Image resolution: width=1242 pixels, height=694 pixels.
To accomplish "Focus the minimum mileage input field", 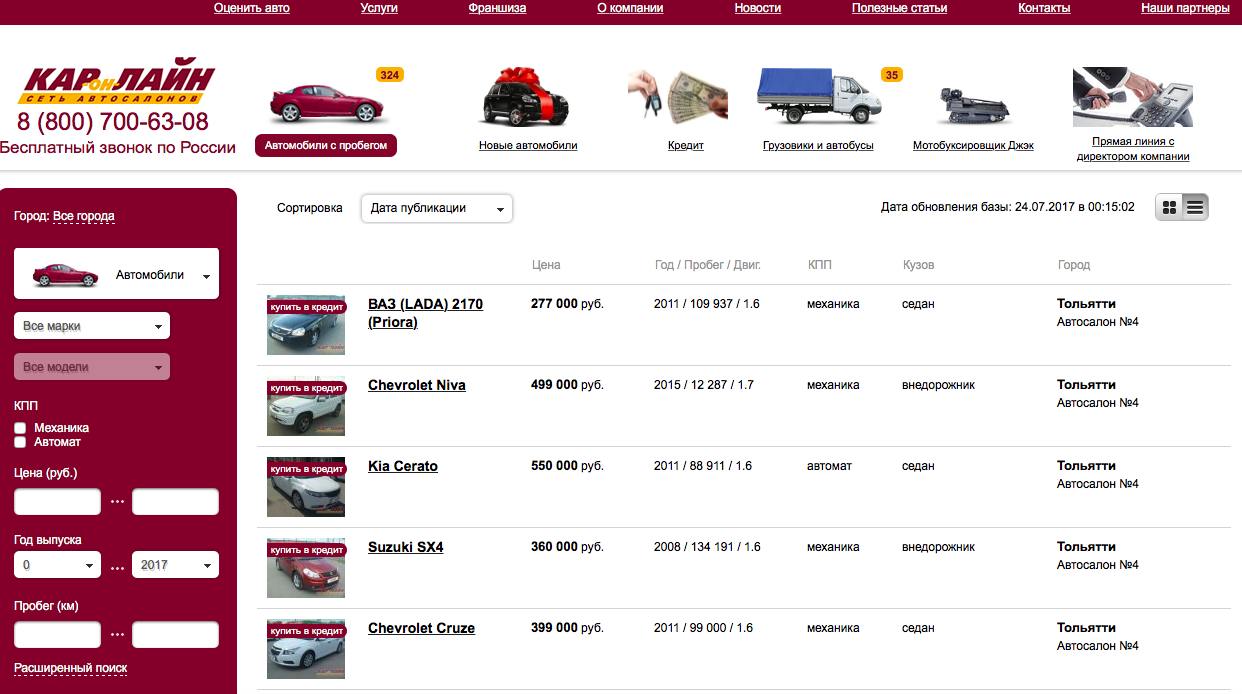I will tap(58, 635).
